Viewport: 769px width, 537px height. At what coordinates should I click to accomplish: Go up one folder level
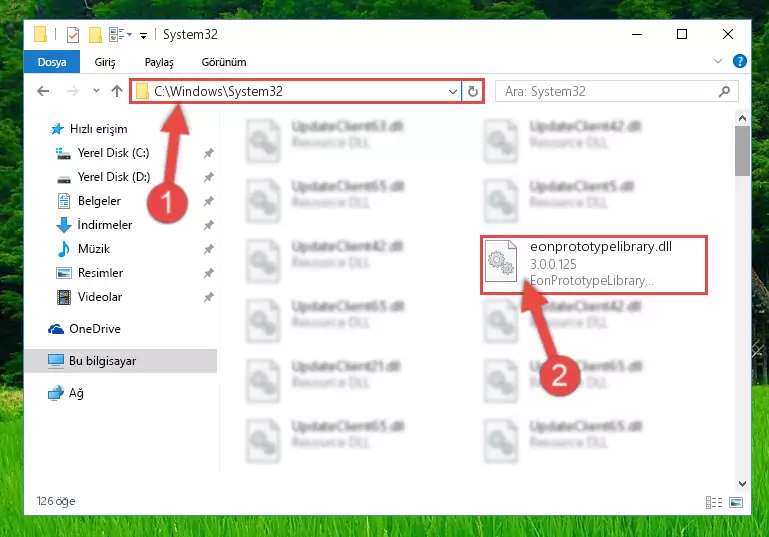[x=117, y=91]
